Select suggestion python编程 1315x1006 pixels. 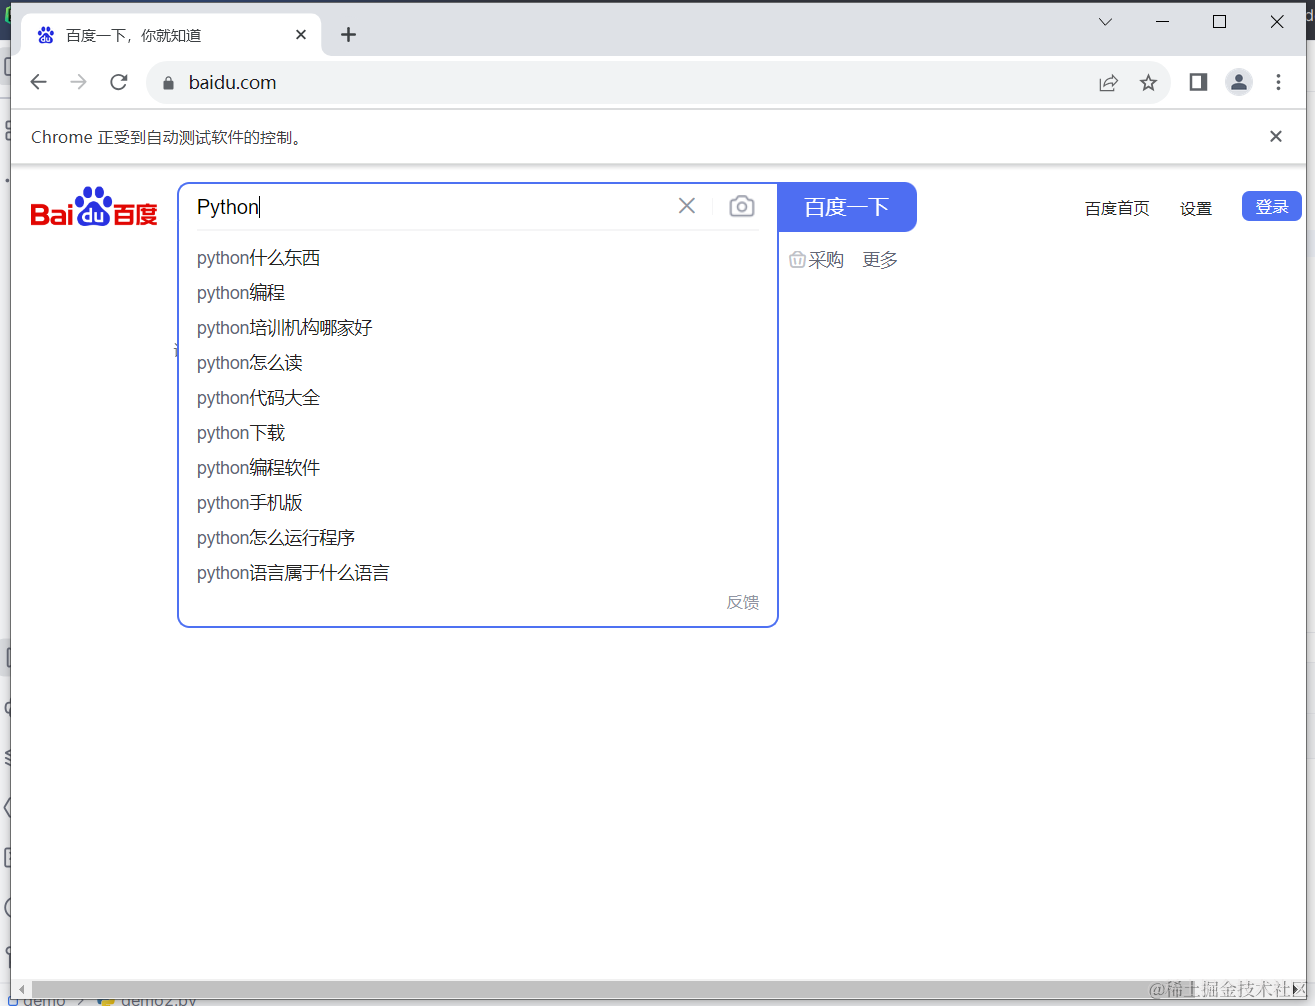click(x=241, y=293)
